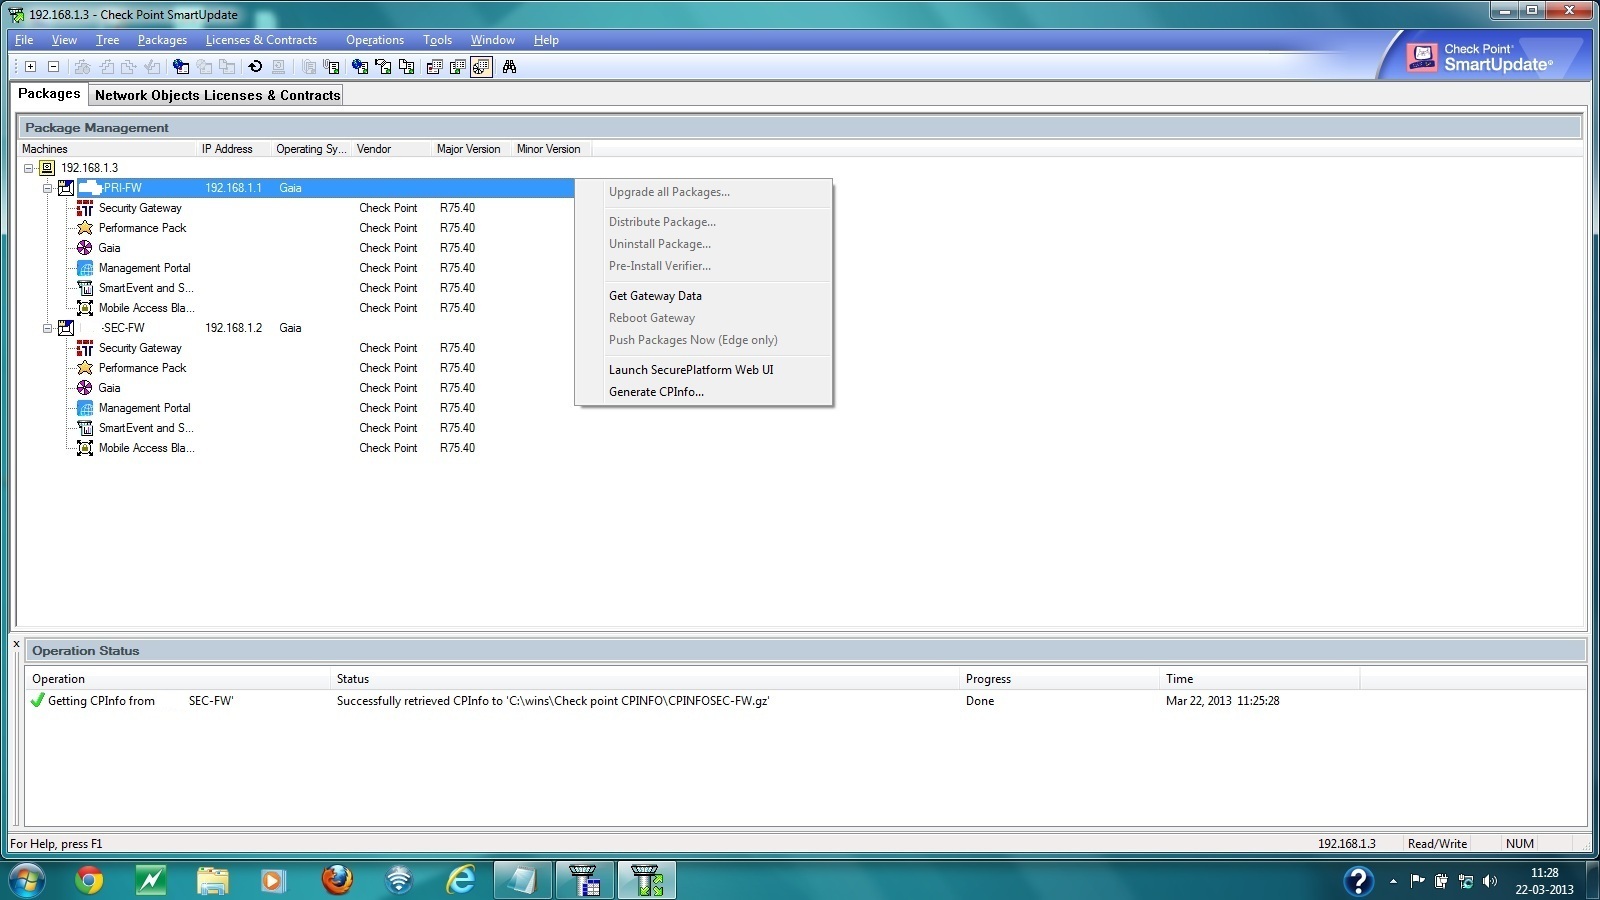This screenshot has width=1600, height=900.
Task: Click the globe-with-package icon left of refresh
Action: (x=181, y=67)
